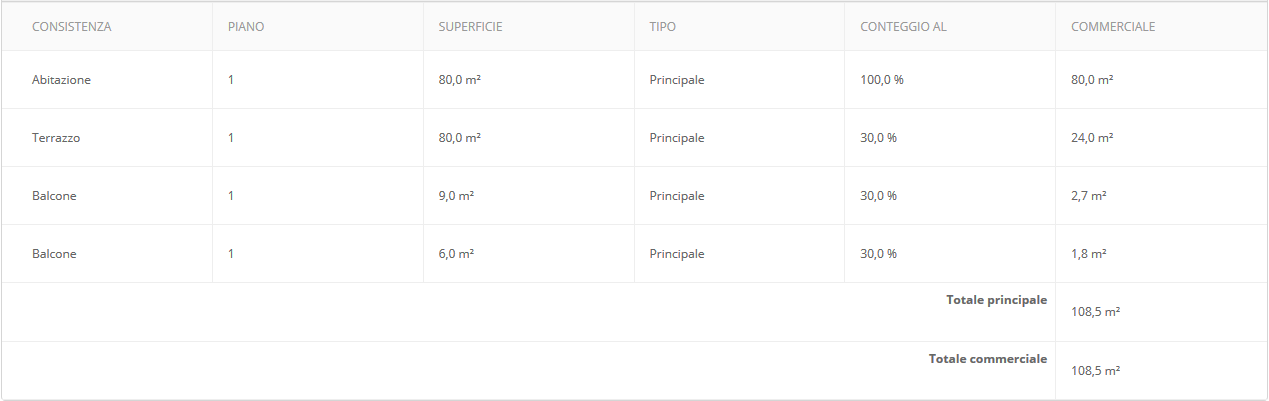The image size is (1269, 401).
Task: Select the Terrazzo row label
Action: coord(56,138)
